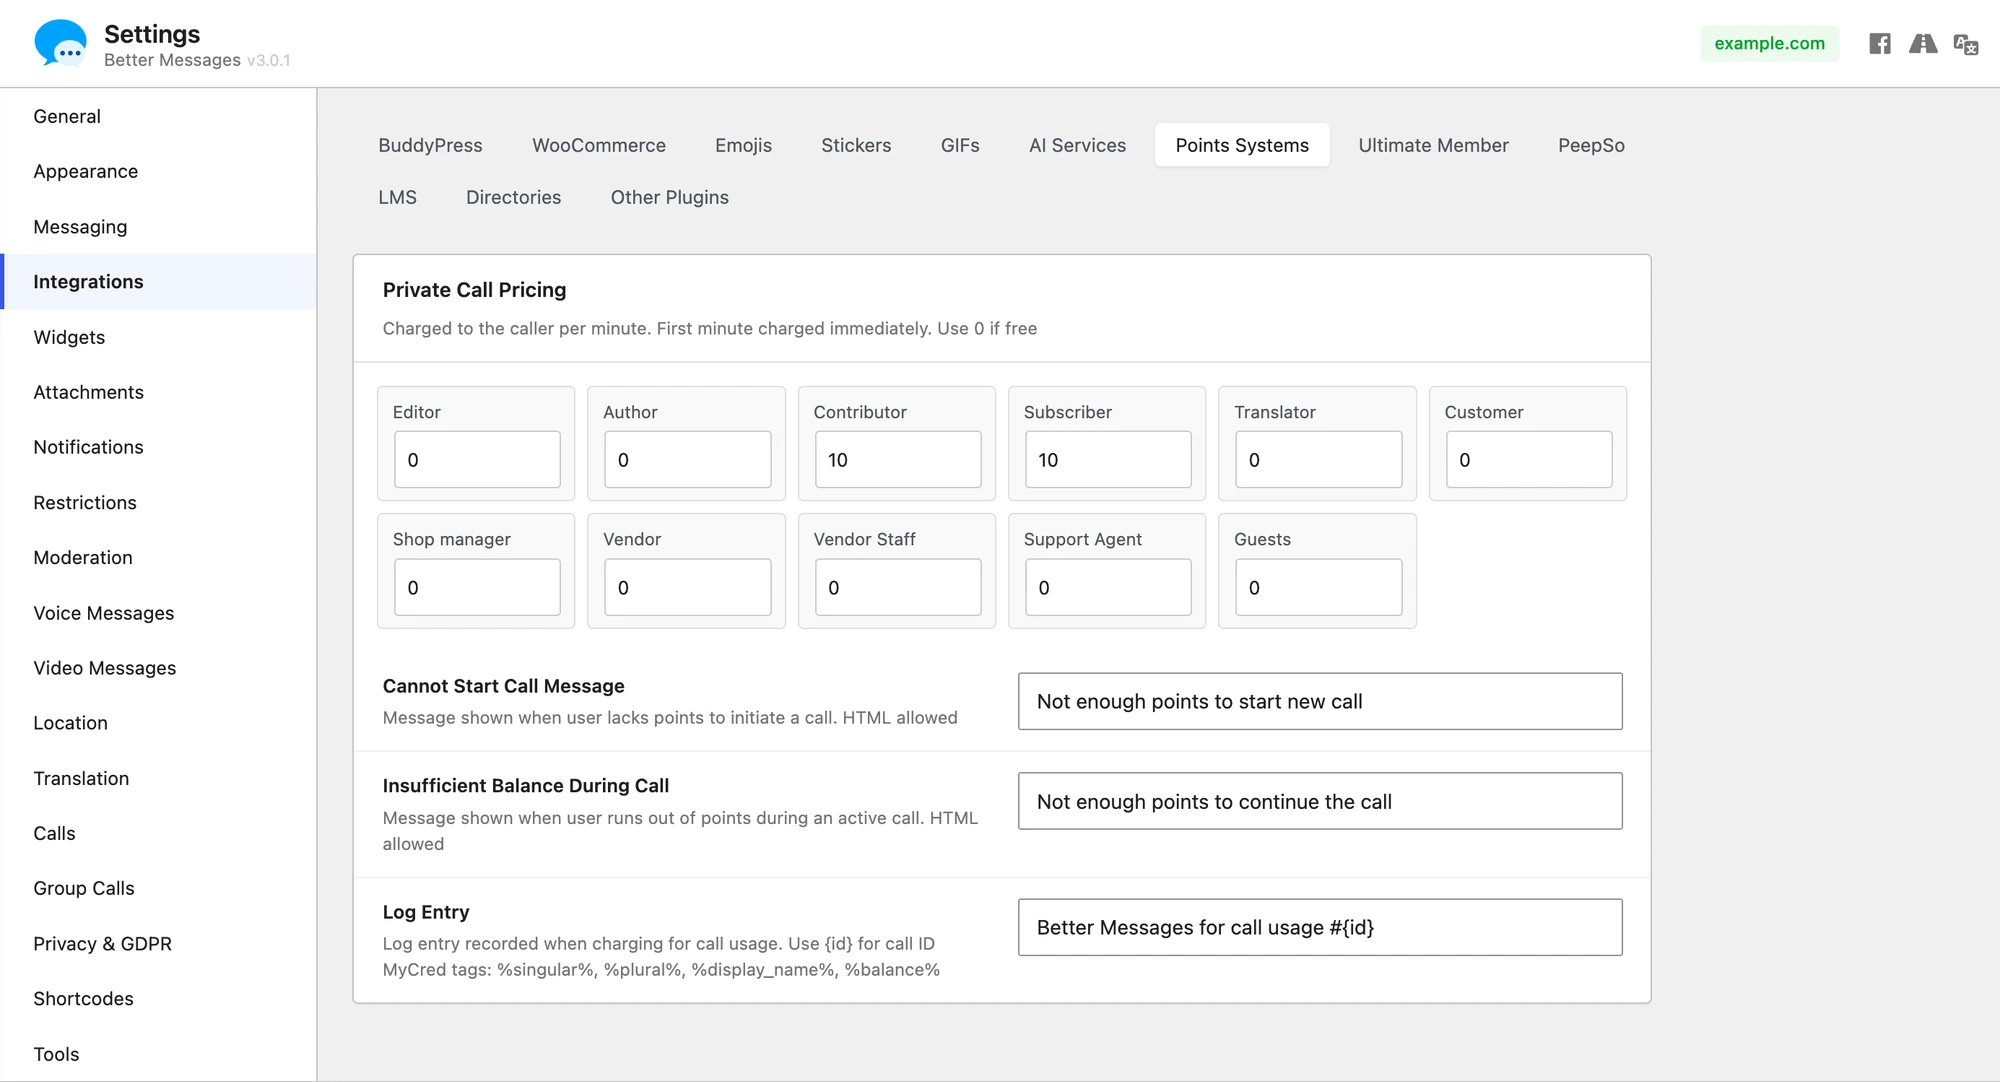Open Privacy & GDPR settings
This screenshot has height=1082, width=2000.
pyautogui.click(x=158, y=944)
